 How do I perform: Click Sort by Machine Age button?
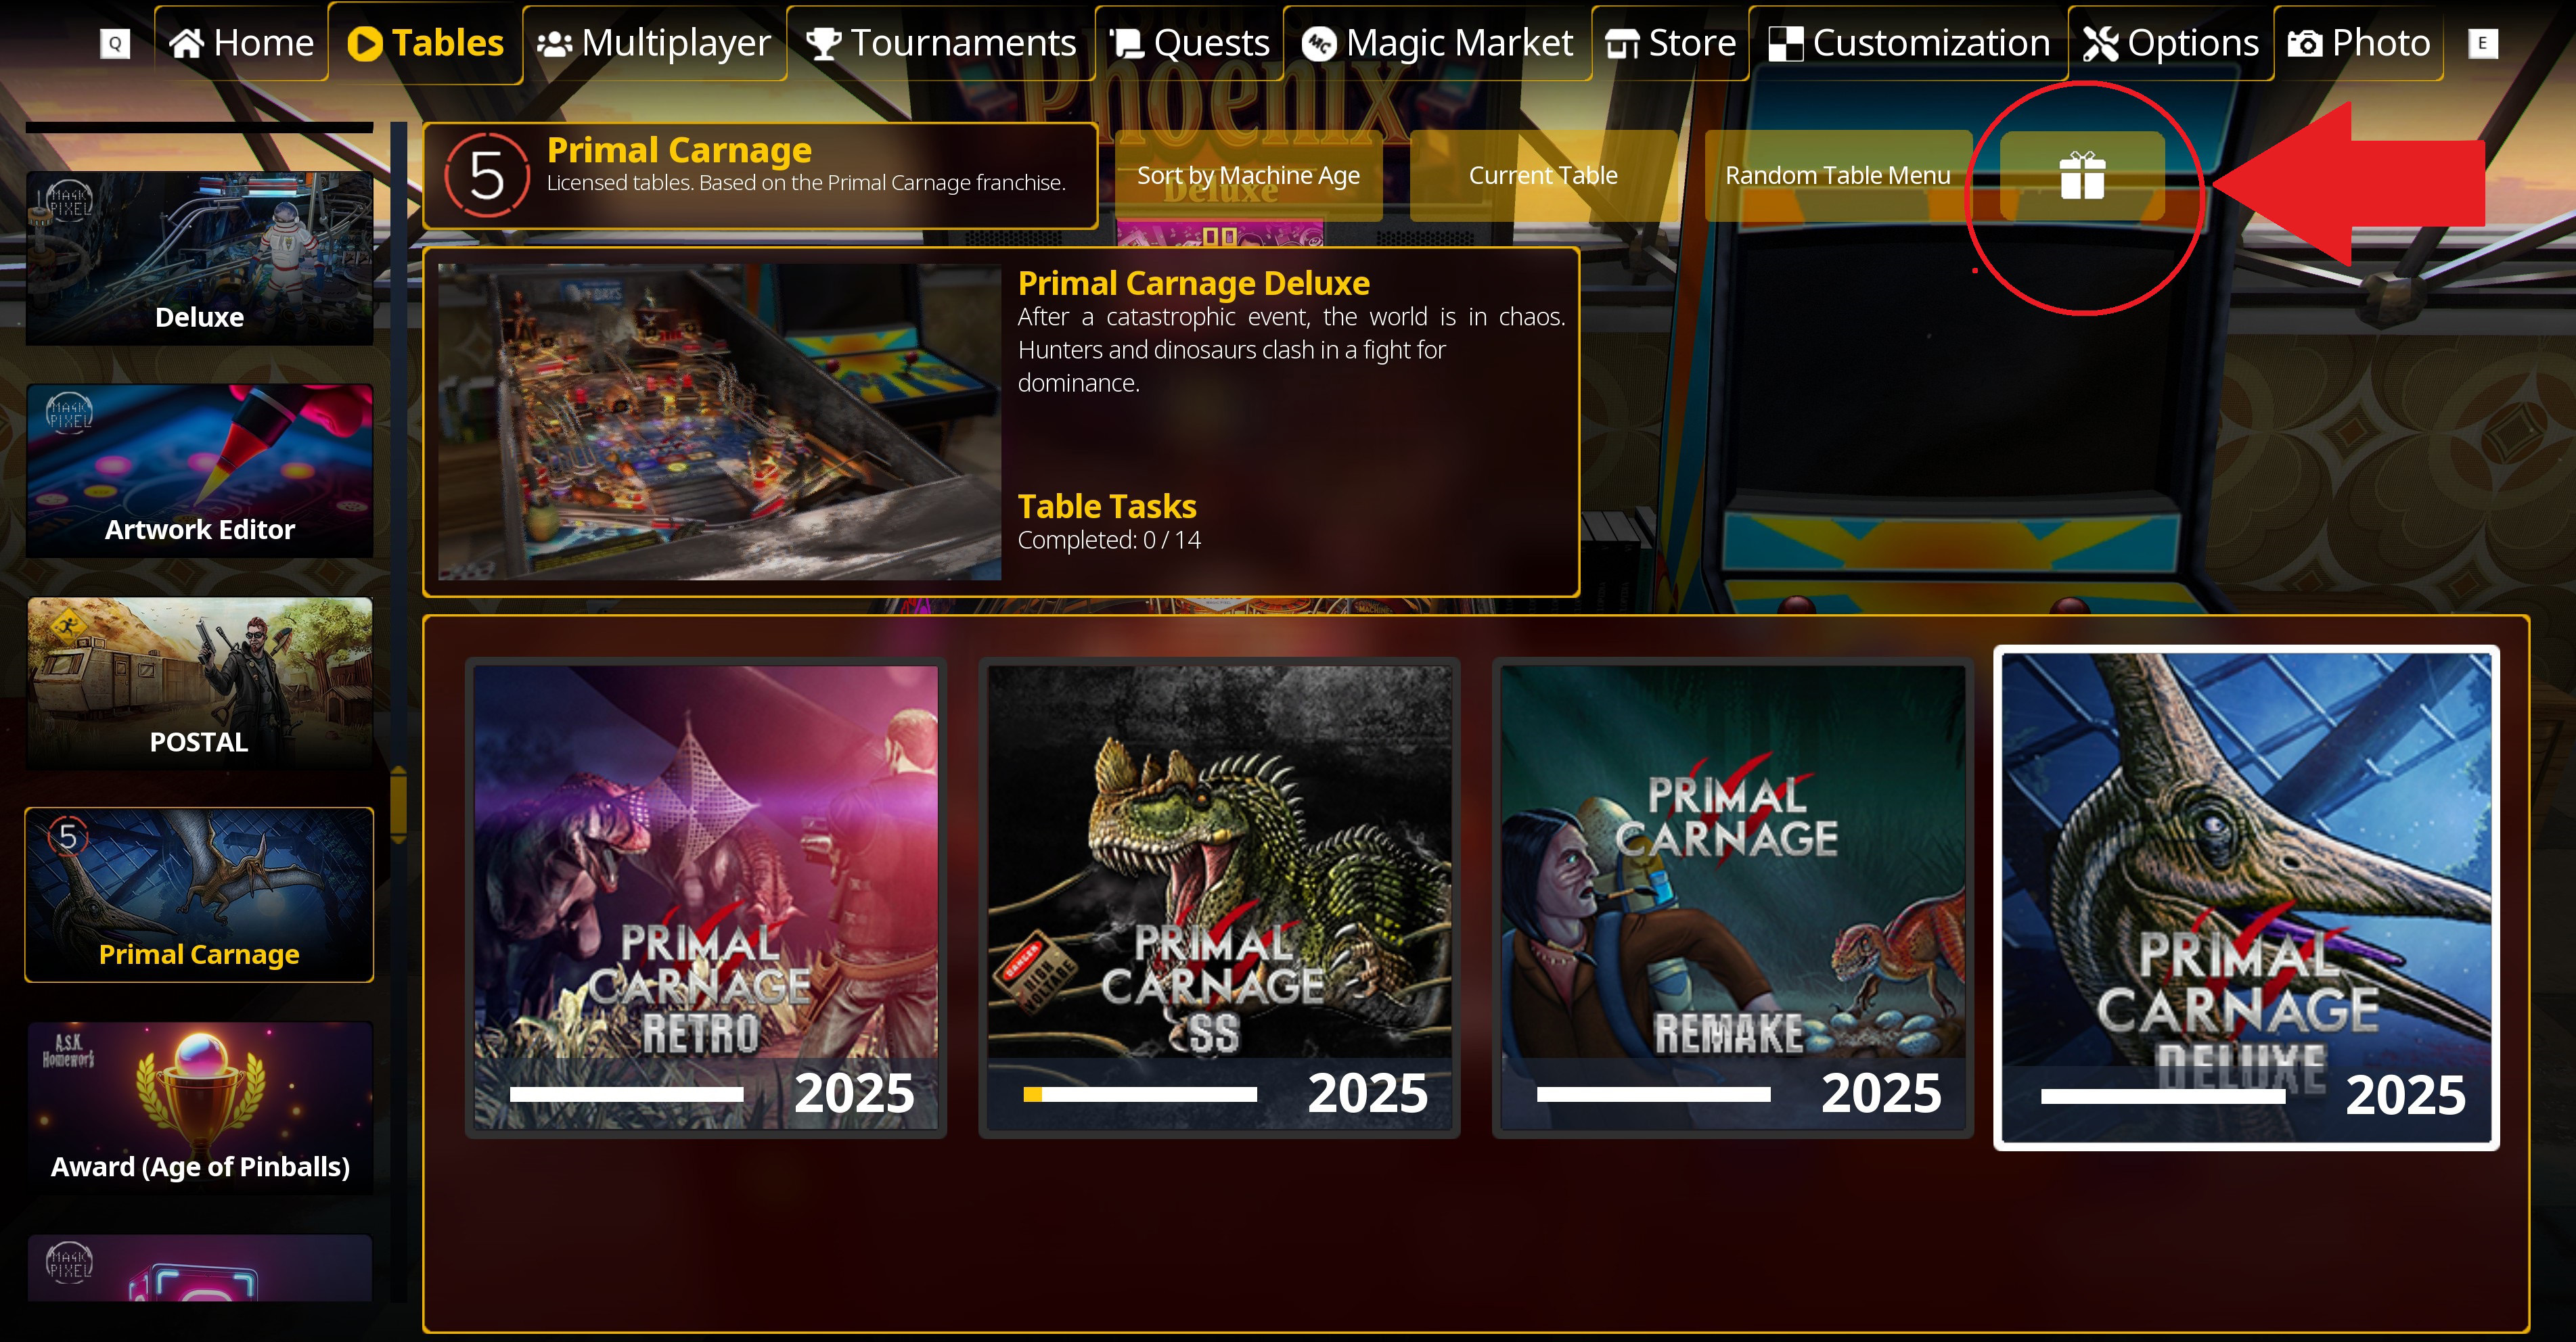[x=1248, y=176]
